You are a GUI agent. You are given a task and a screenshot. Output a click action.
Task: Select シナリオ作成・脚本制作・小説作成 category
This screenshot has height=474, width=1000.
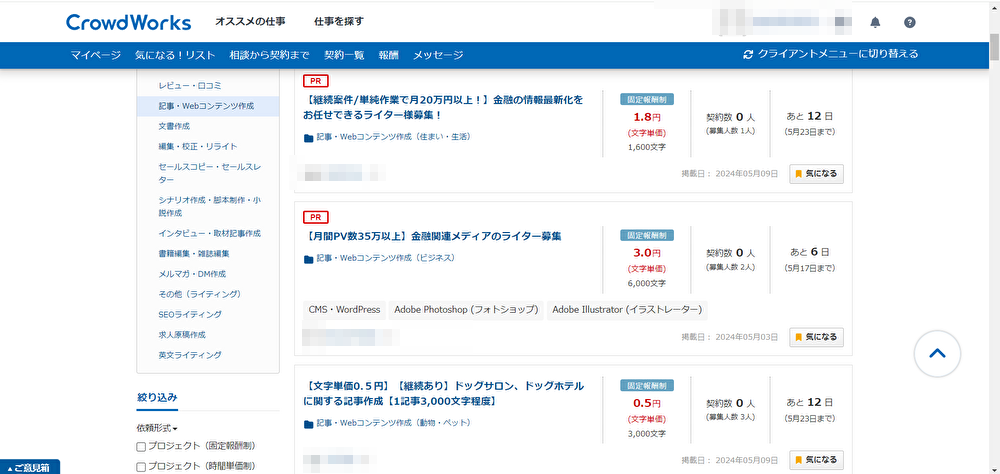coord(208,206)
